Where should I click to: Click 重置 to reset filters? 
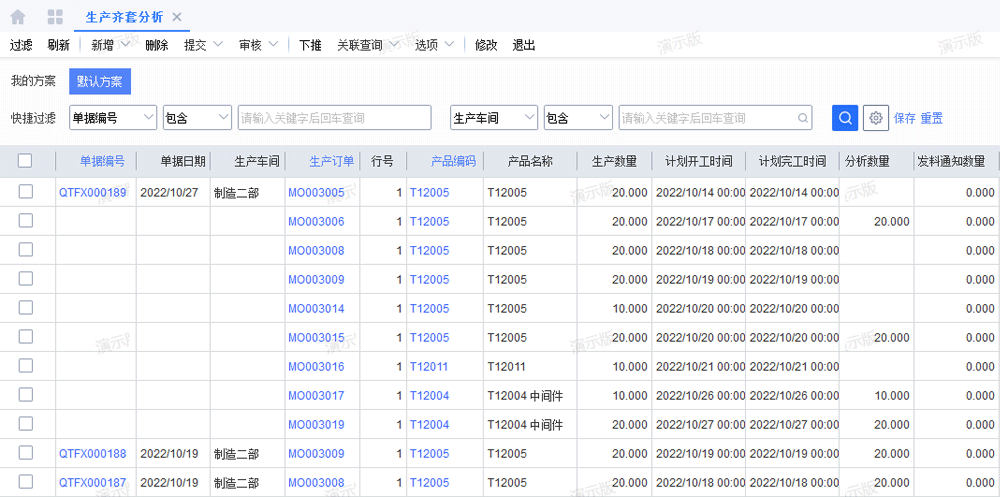click(931, 118)
